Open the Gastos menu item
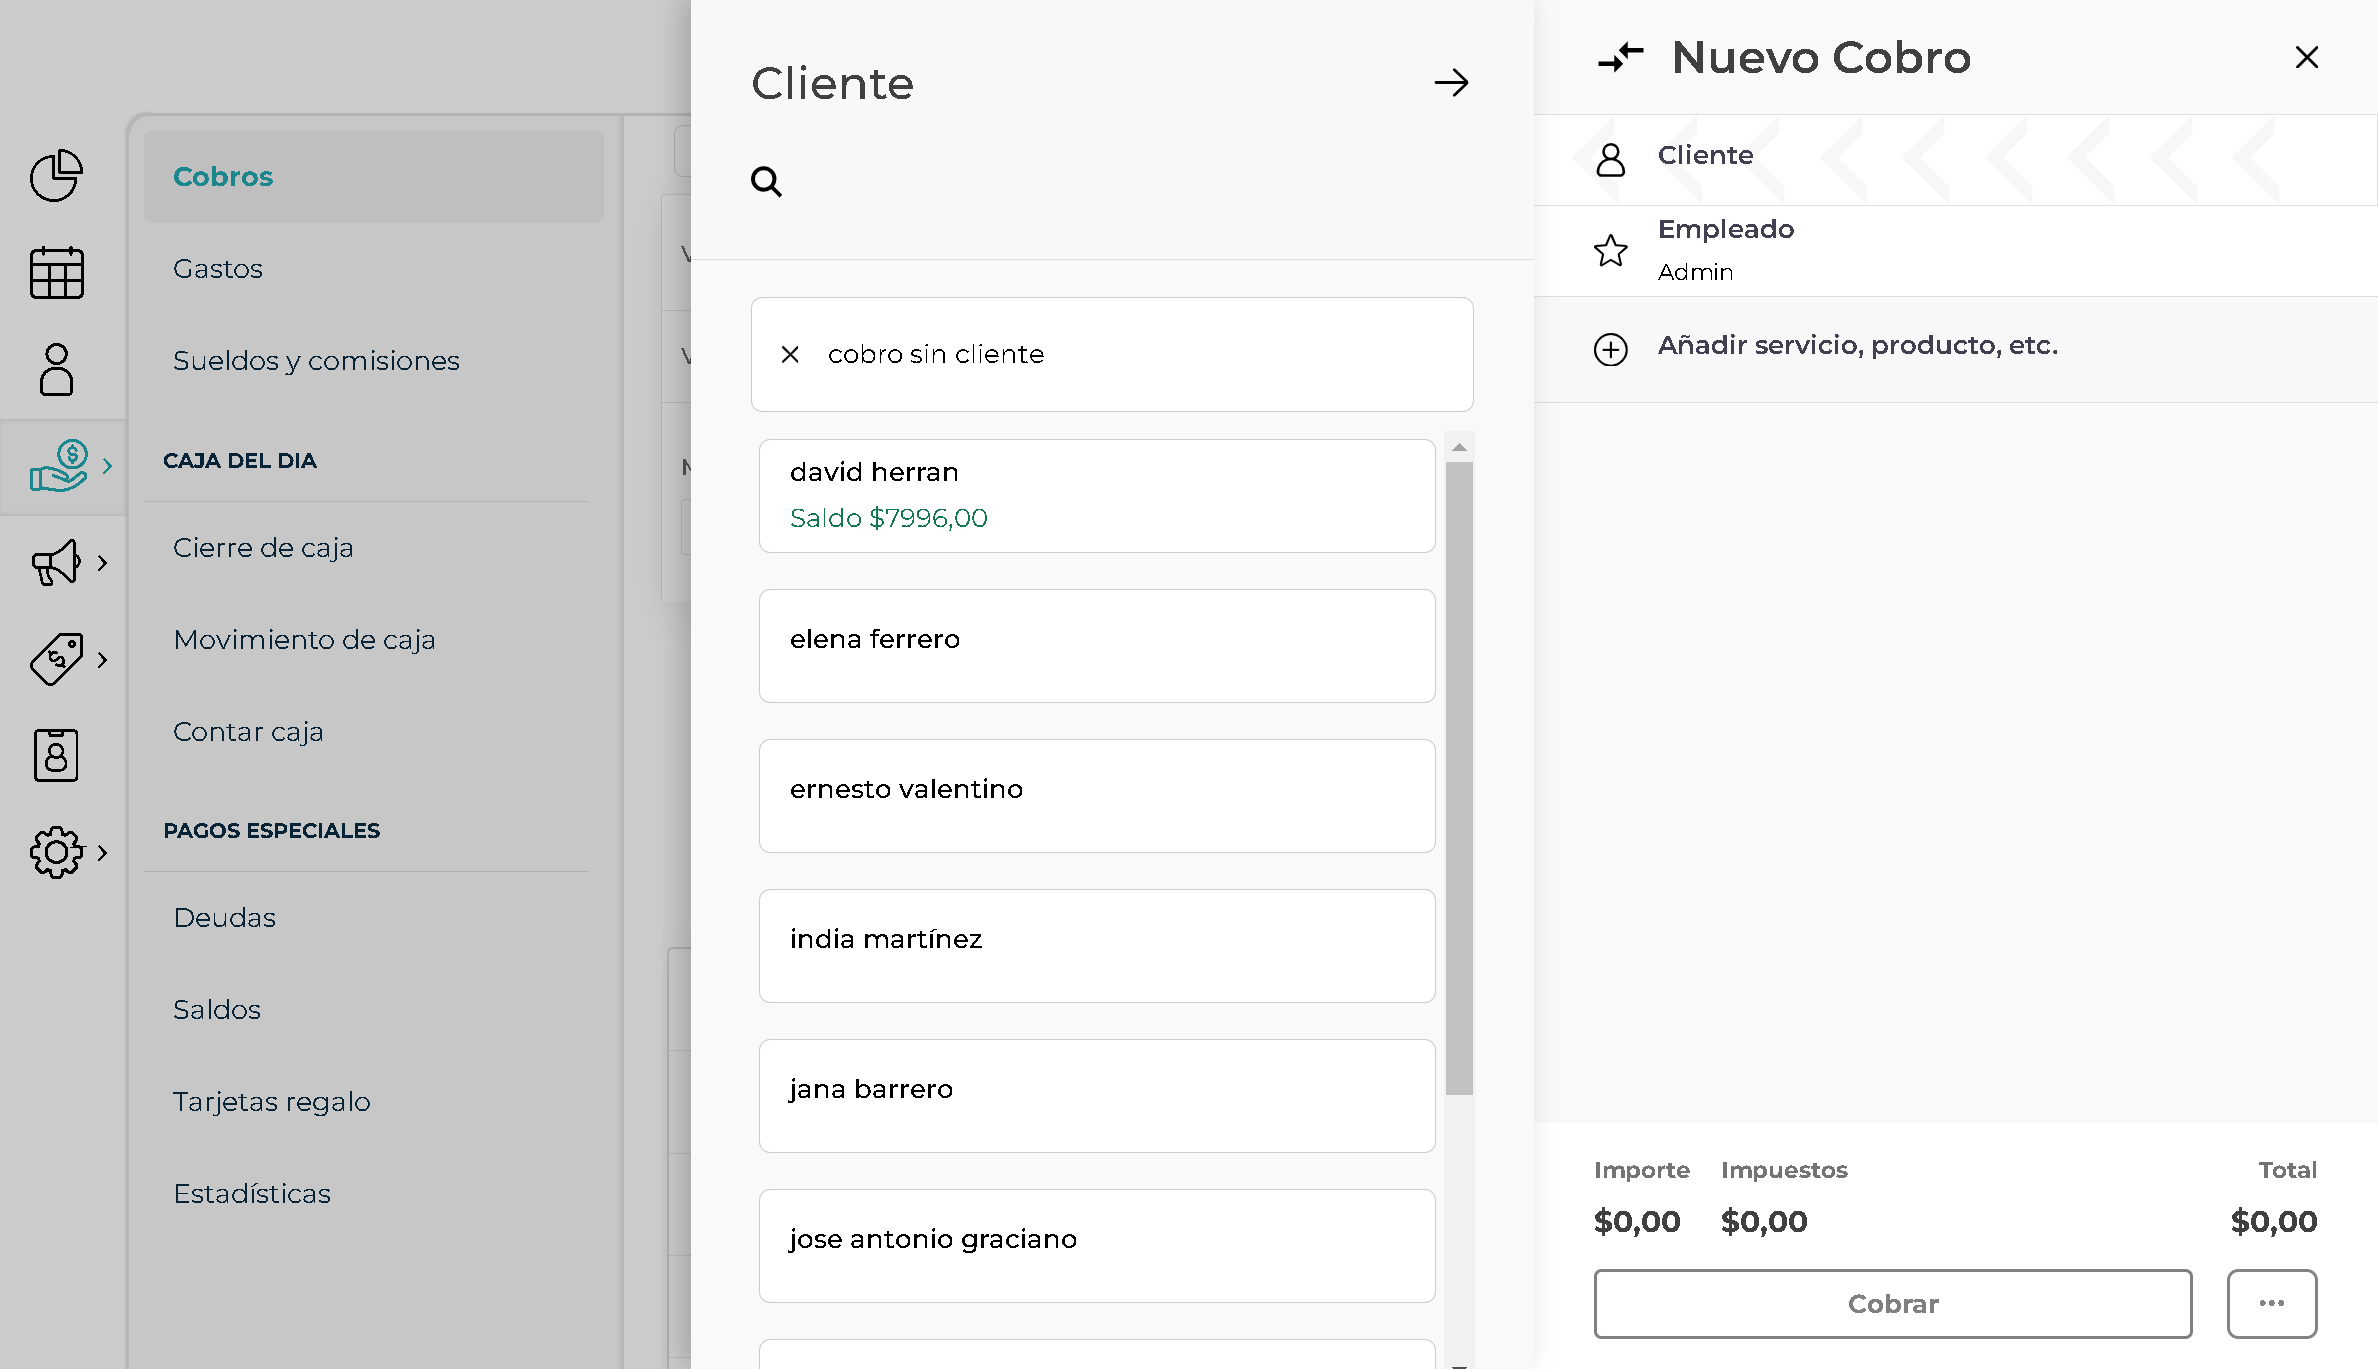2378x1369 pixels. 218,269
